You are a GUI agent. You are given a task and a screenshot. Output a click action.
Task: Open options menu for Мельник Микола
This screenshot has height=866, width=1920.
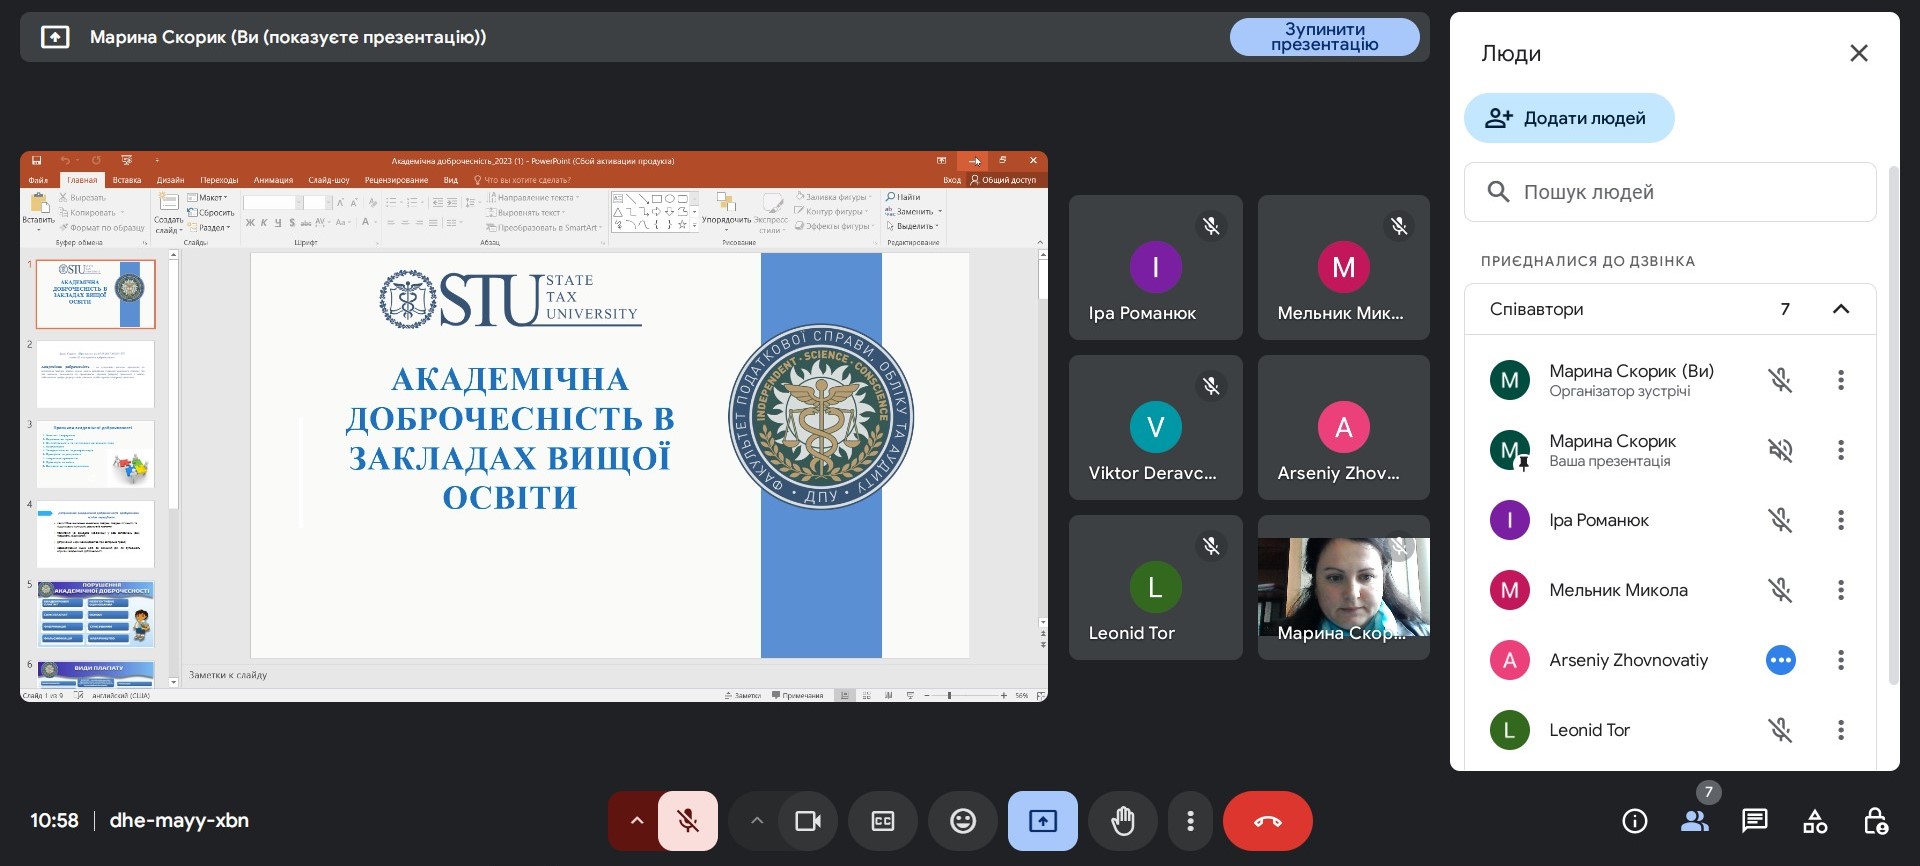click(1841, 590)
